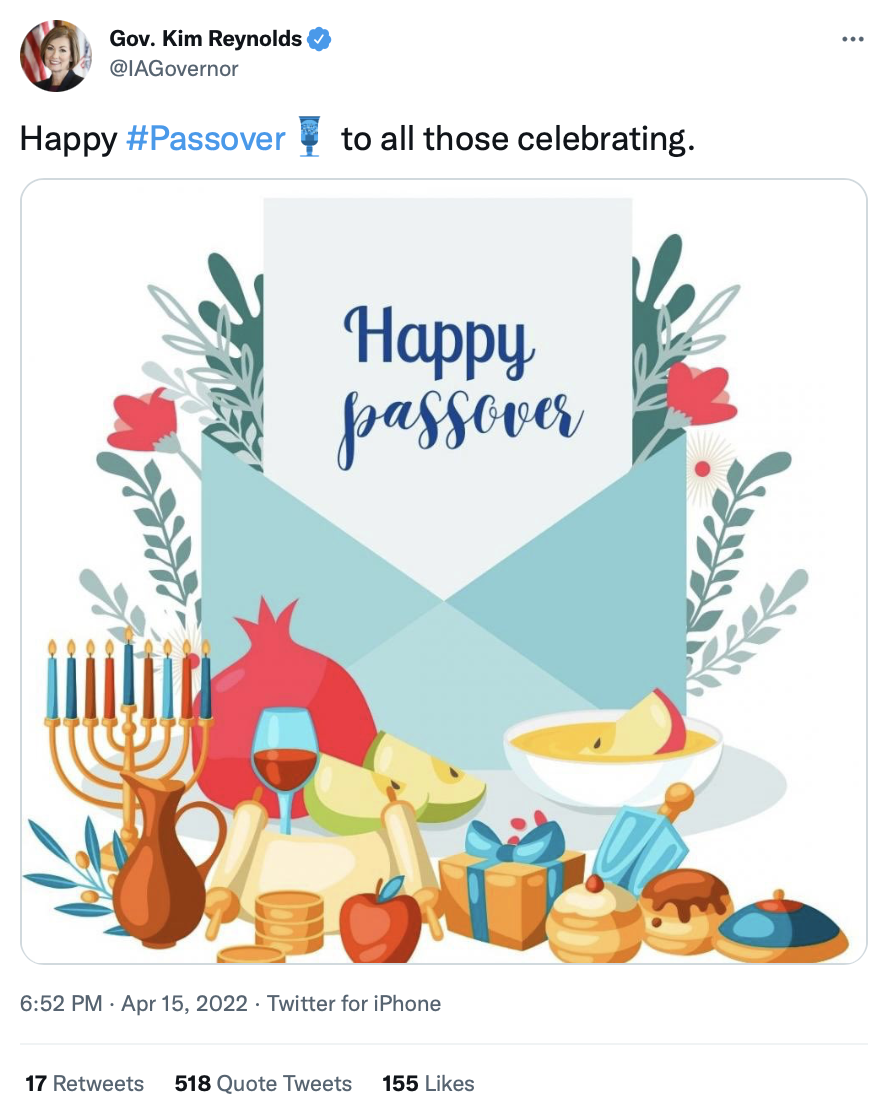View the 155 Likes list
Viewport: 892px width, 1116px height.
point(428,1083)
